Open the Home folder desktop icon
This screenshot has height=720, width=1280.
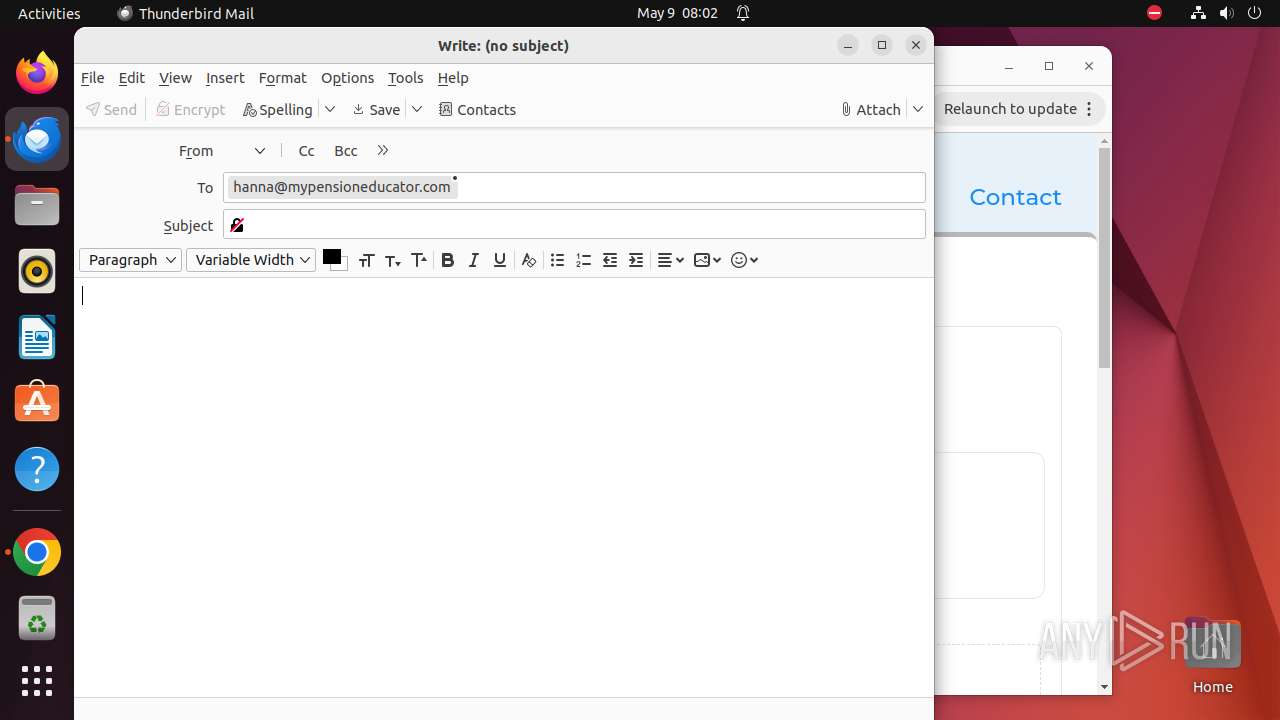(x=1212, y=655)
